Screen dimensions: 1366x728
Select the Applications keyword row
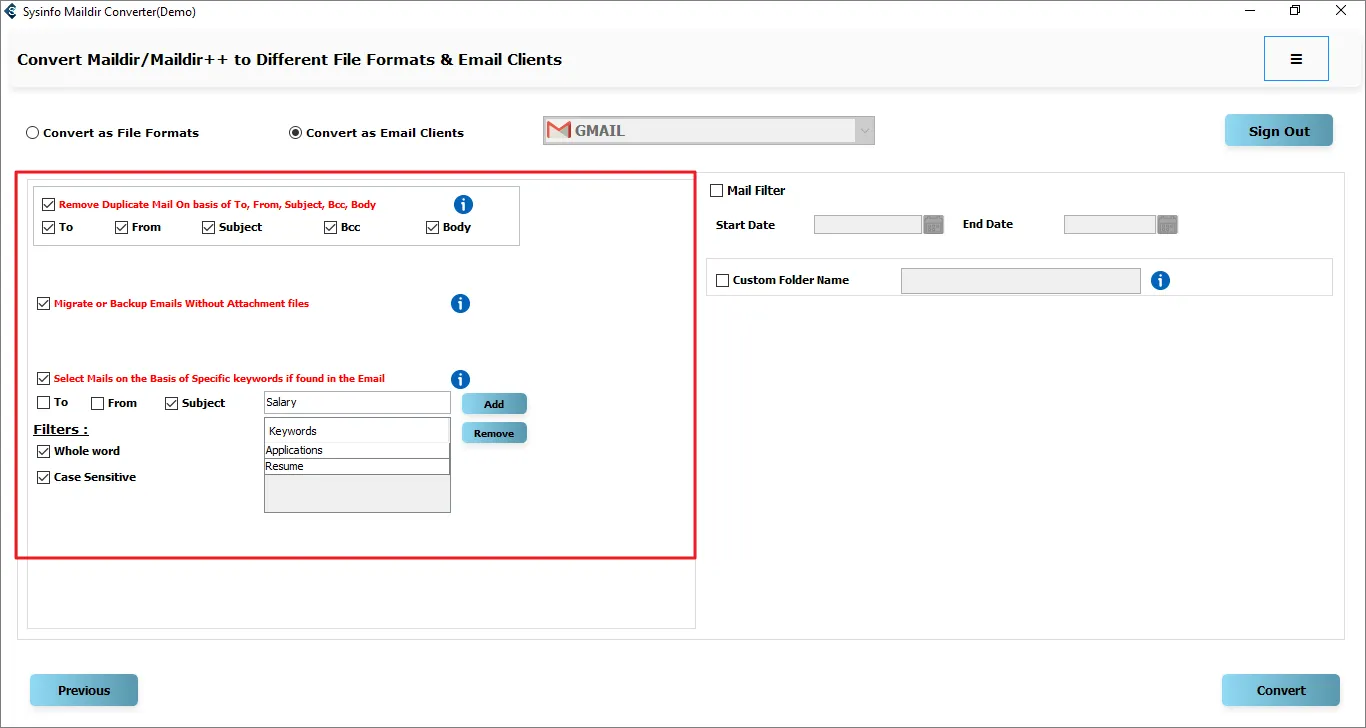point(356,451)
